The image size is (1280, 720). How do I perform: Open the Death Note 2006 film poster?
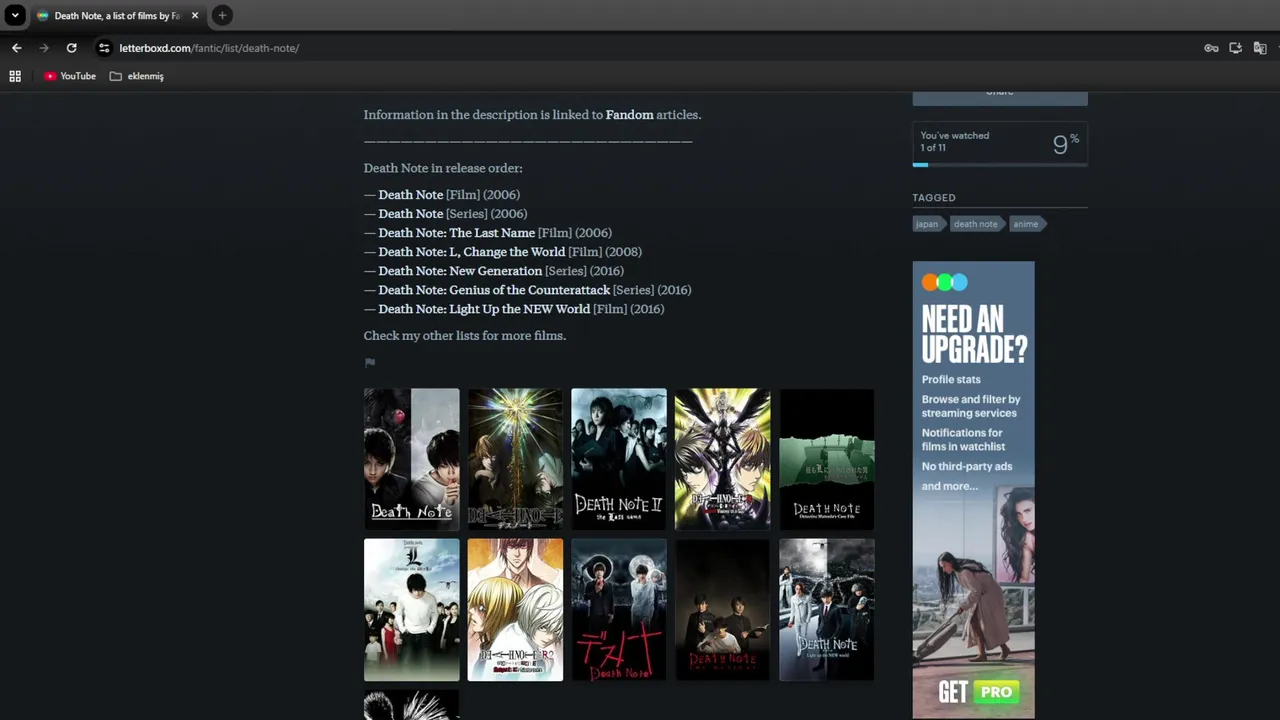coord(411,459)
